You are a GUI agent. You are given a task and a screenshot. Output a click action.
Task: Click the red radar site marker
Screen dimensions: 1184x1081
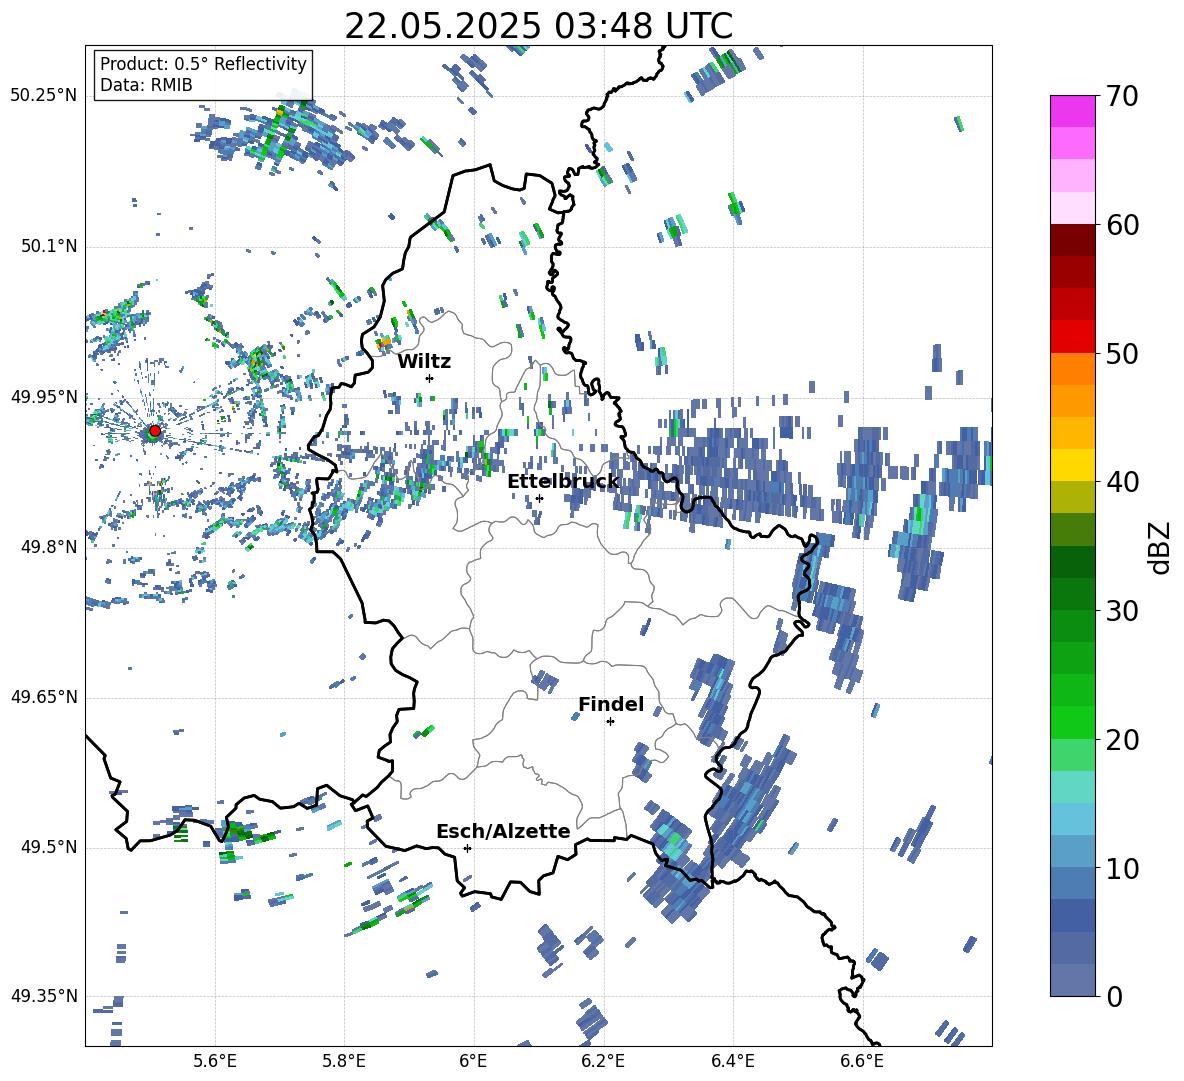(155, 431)
